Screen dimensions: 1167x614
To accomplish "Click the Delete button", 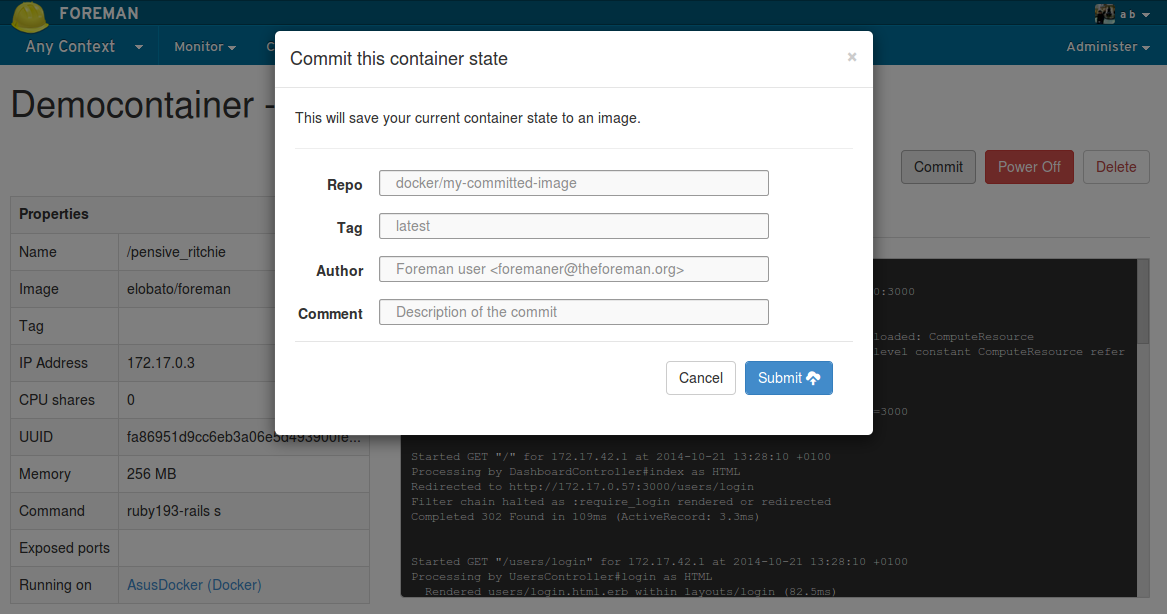I will click(x=1116, y=166).
